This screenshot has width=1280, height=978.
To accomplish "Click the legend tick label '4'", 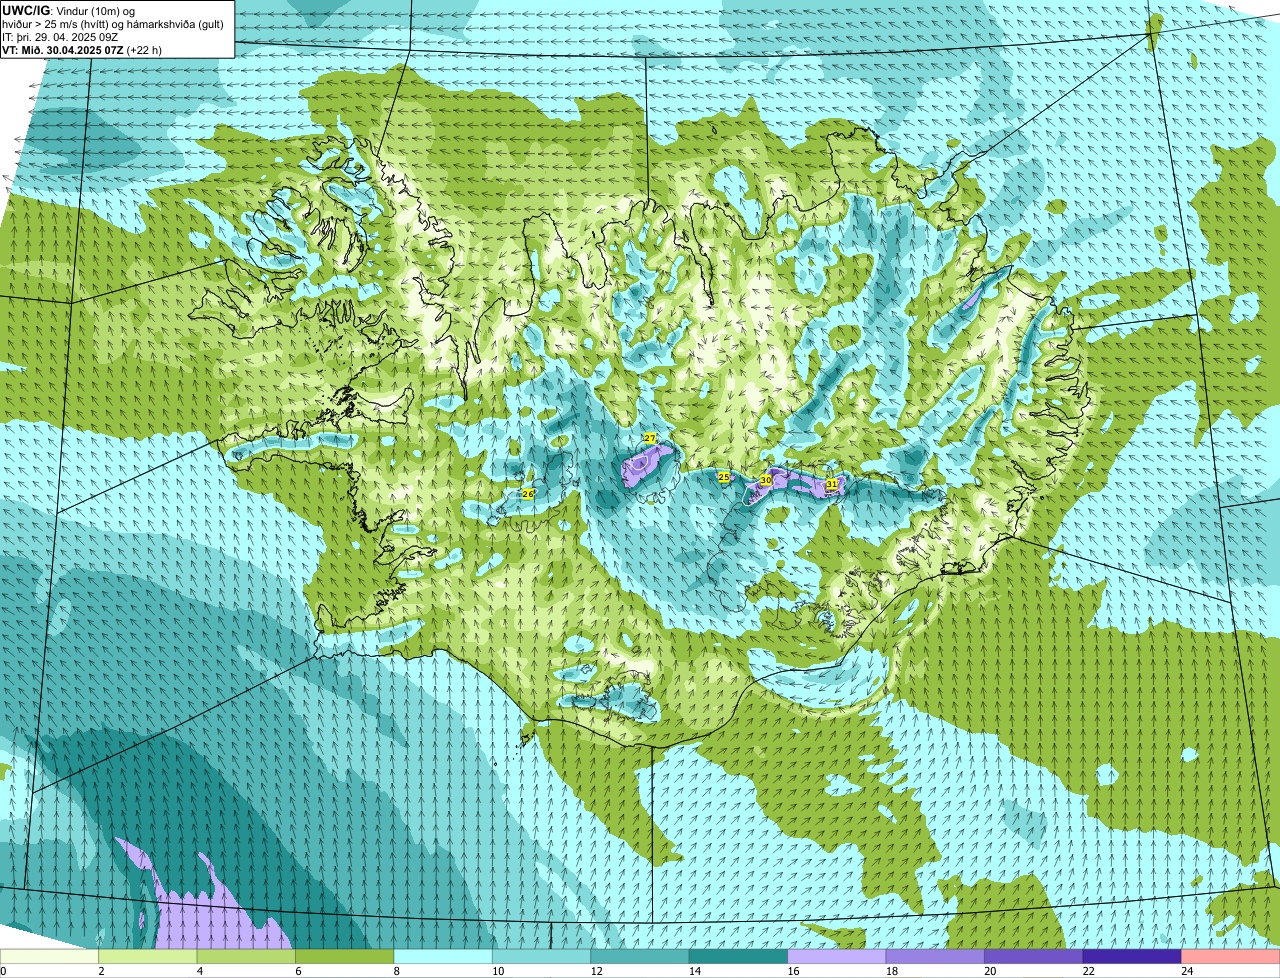I will coord(199,971).
